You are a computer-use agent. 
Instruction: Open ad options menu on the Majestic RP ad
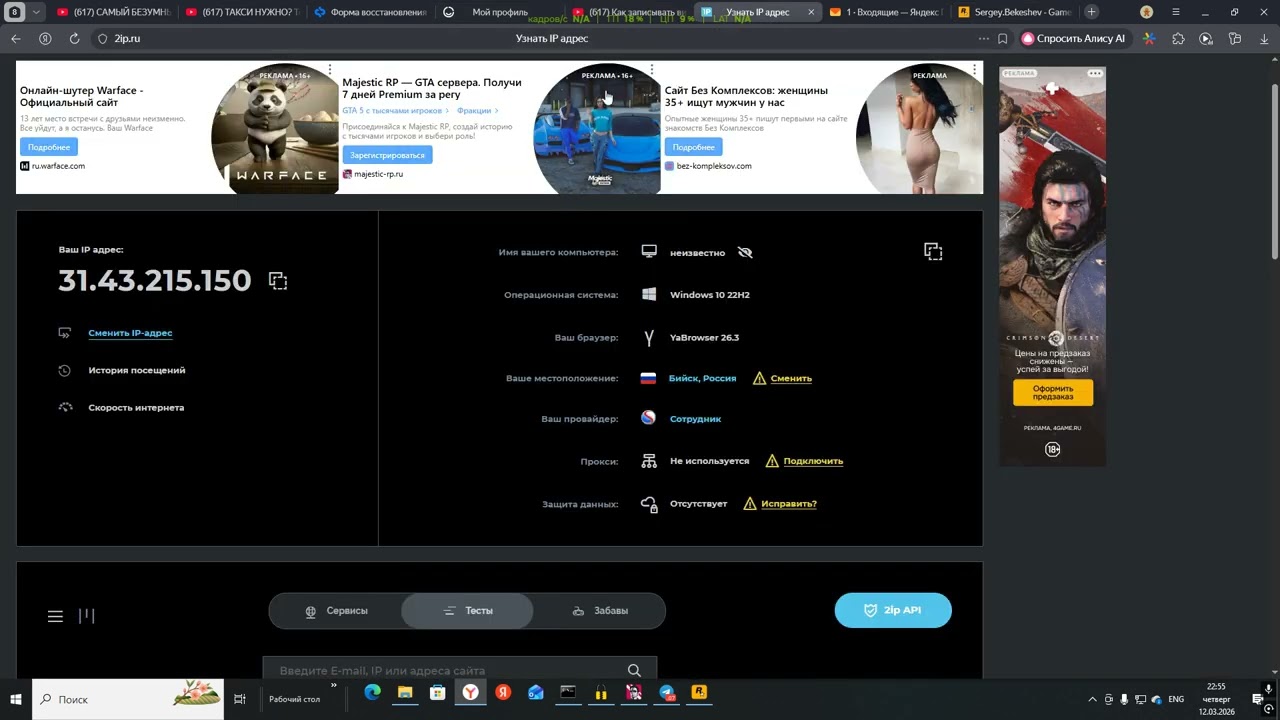[x=652, y=70]
